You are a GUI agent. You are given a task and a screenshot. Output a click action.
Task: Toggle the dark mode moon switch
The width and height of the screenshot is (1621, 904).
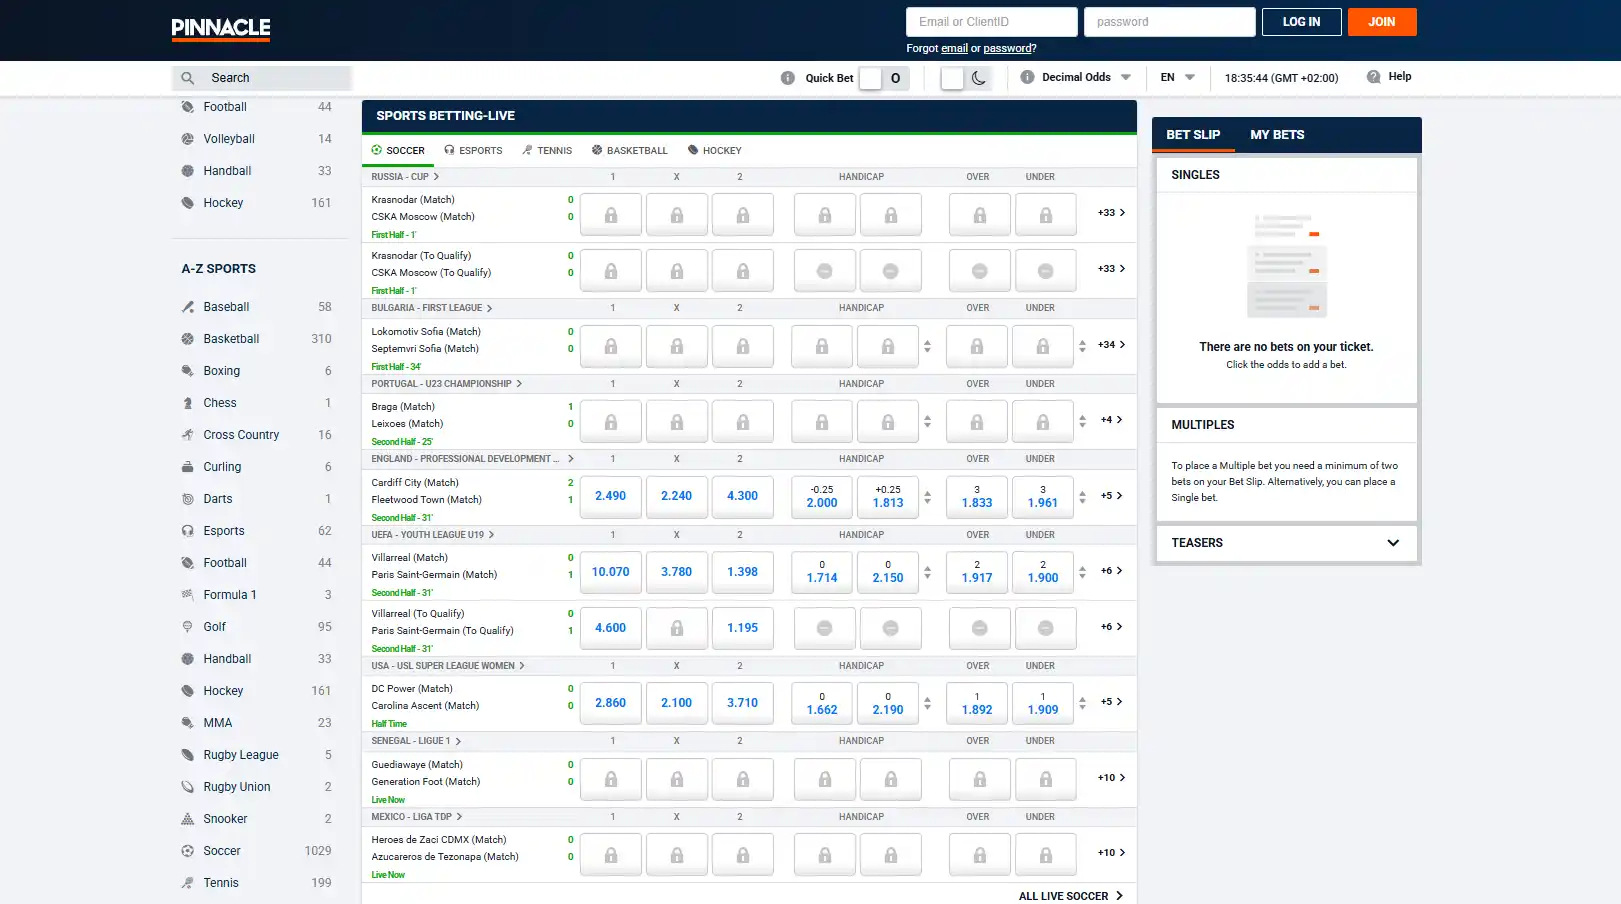(966, 78)
